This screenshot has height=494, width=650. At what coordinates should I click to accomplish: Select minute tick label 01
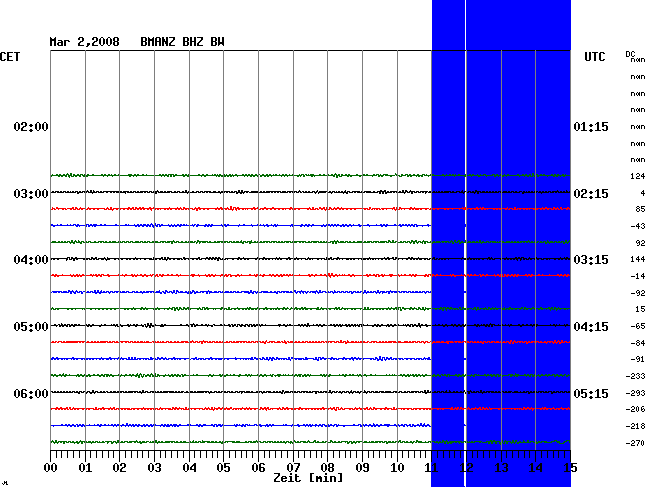(85, 468)
